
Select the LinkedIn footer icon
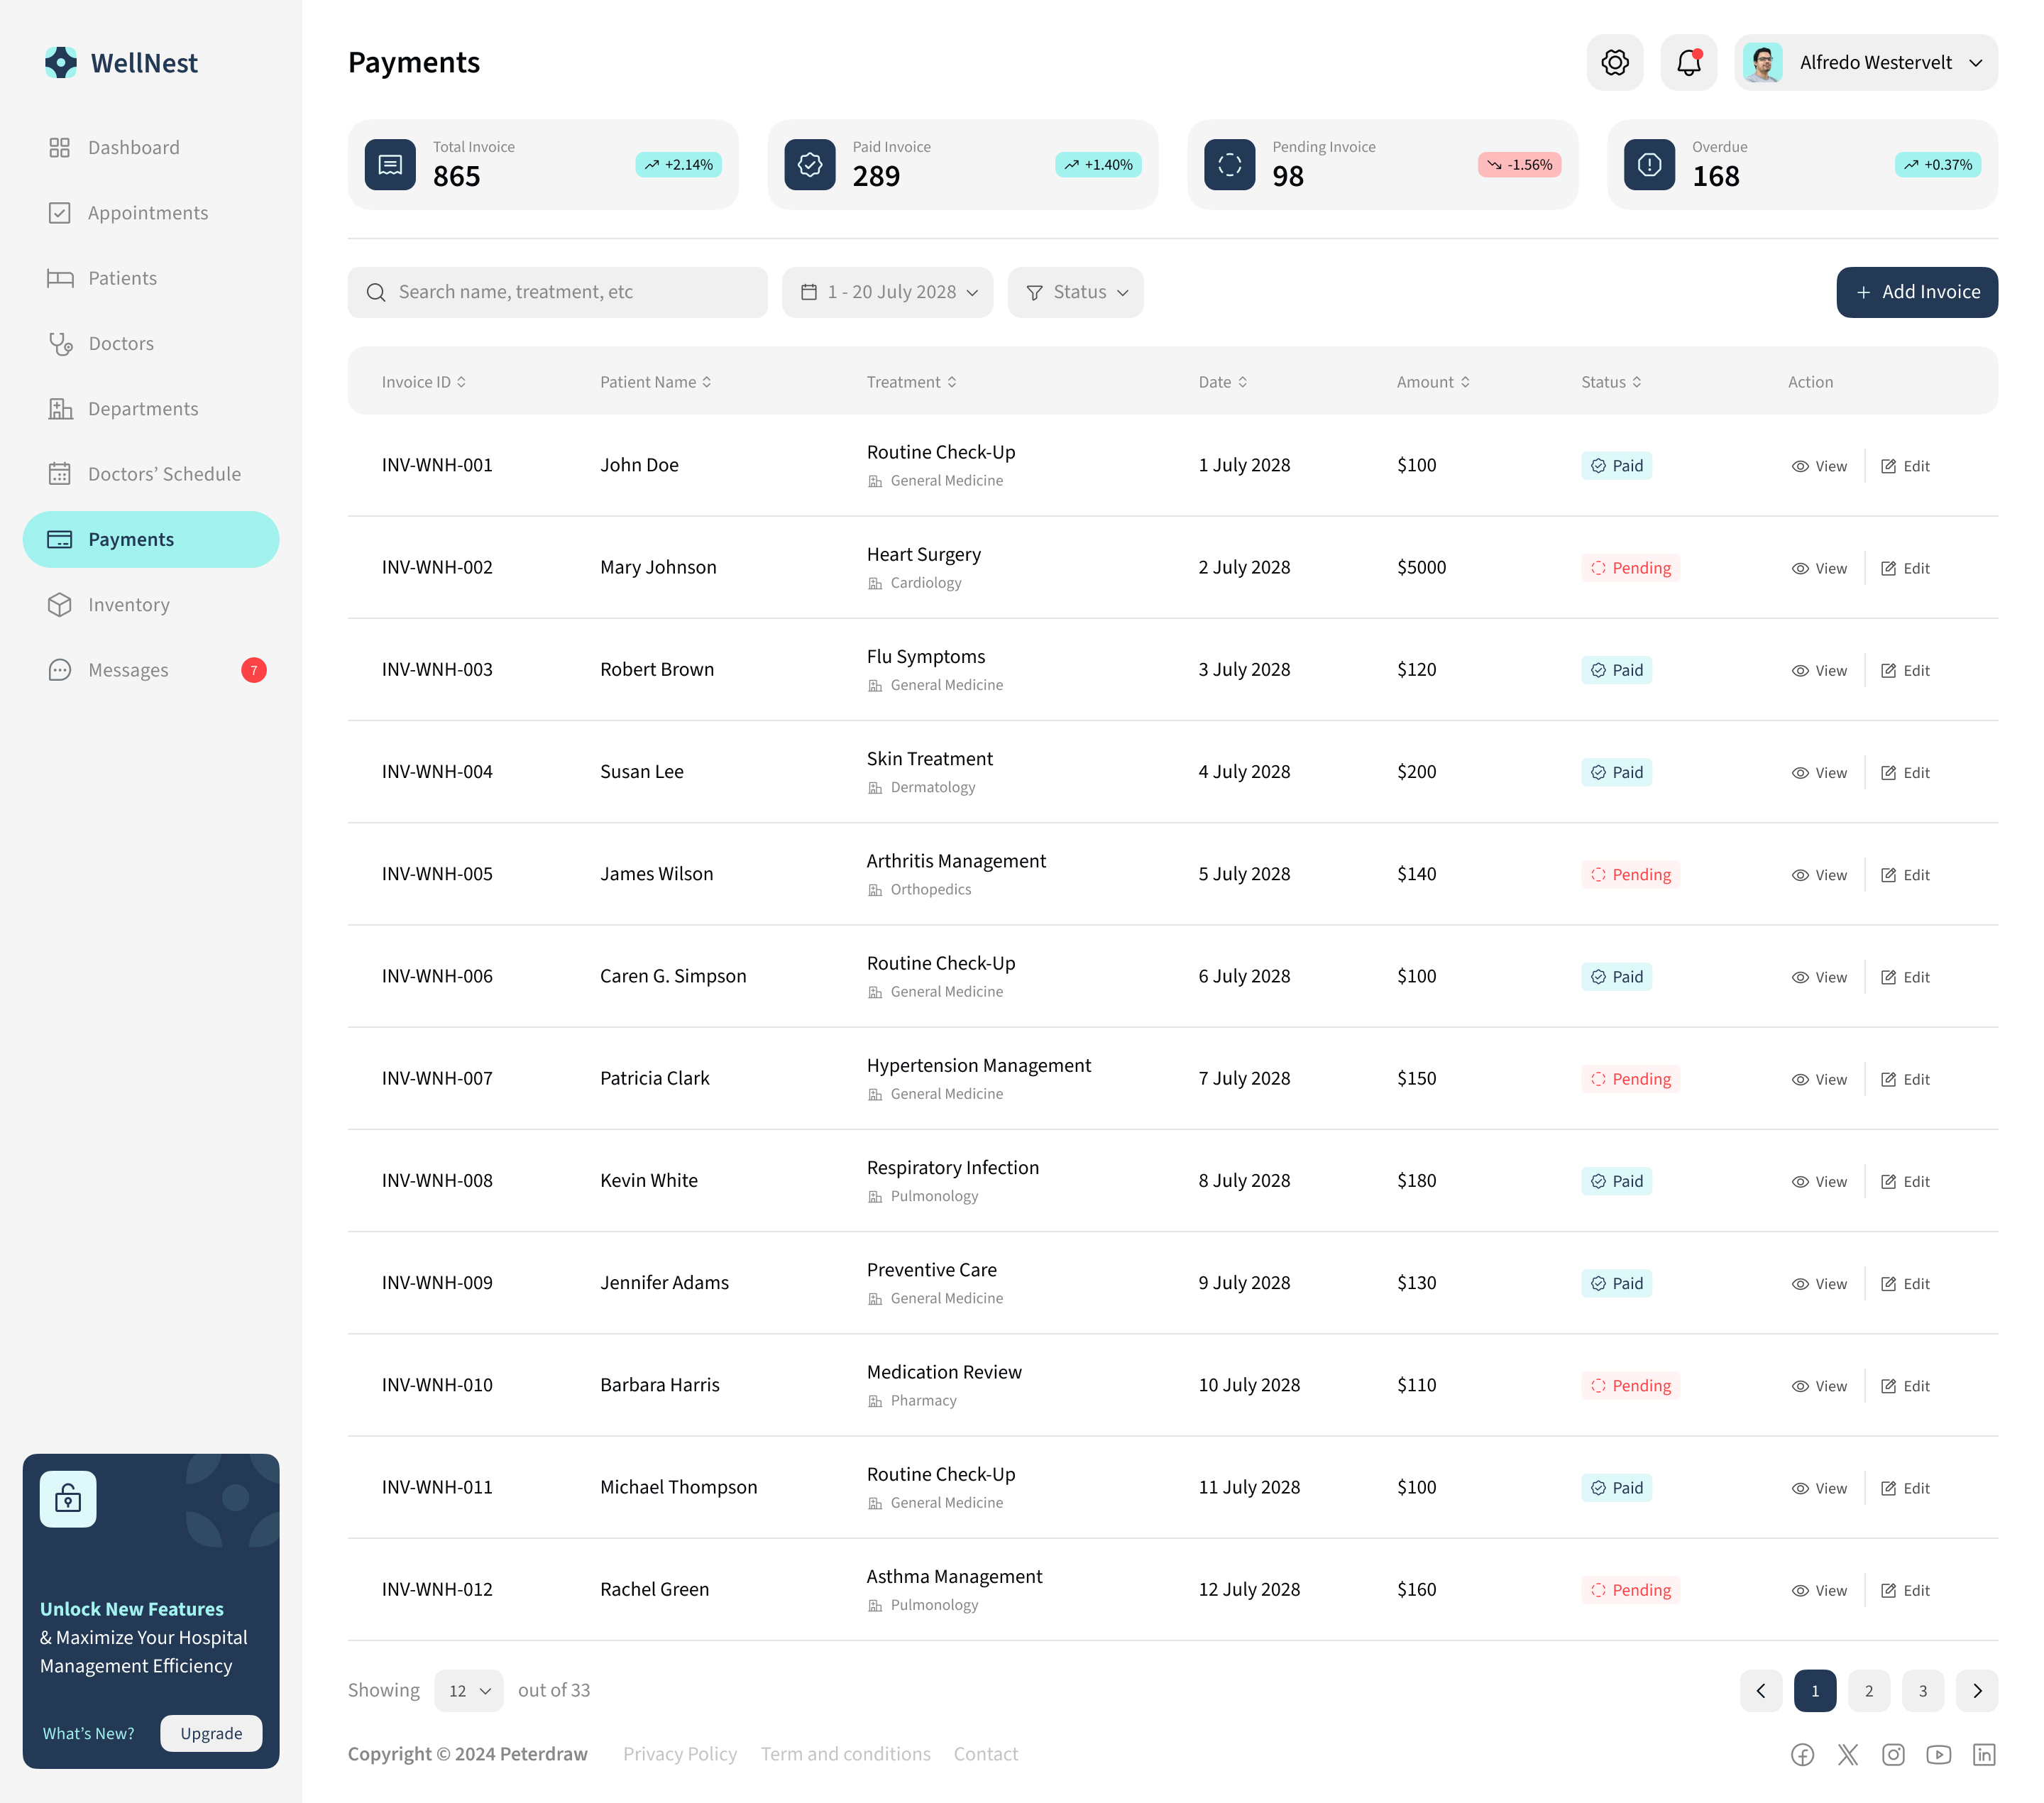tap(1984, 1754)
